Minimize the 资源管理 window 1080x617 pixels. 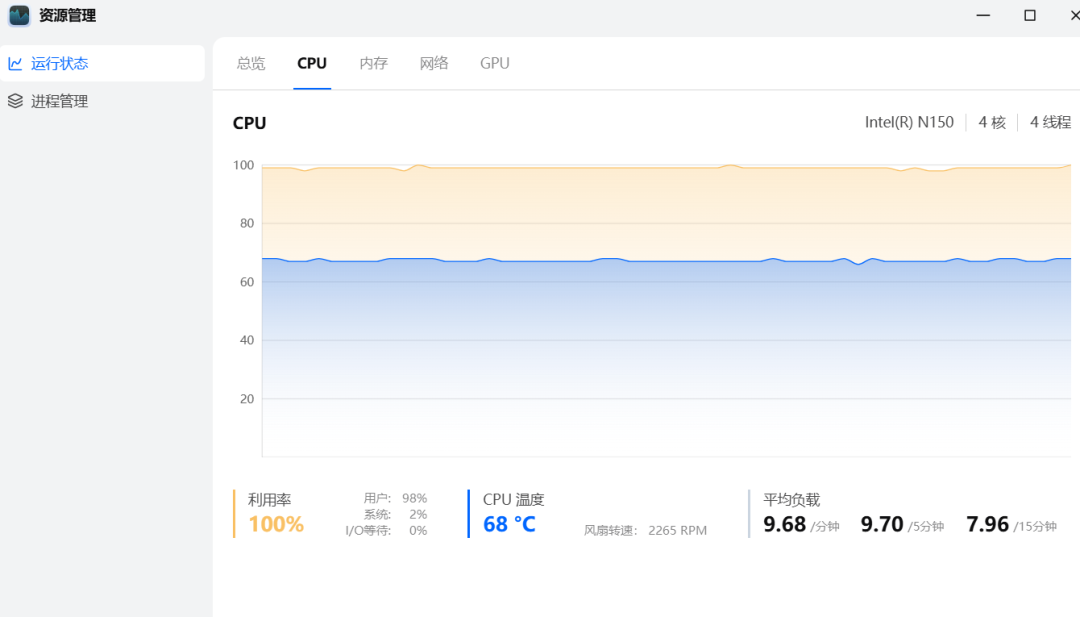click(x=984, y=15)
